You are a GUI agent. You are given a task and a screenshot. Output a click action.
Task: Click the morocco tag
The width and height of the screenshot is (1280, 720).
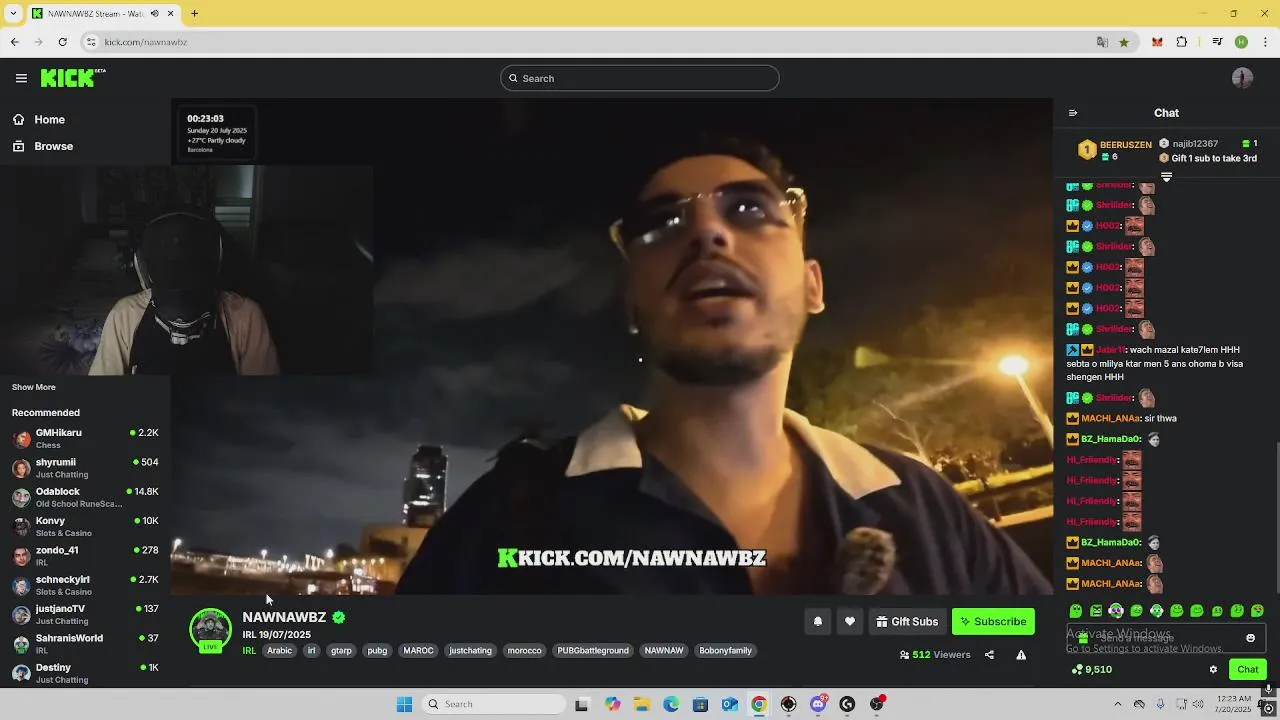pos(524,651)
